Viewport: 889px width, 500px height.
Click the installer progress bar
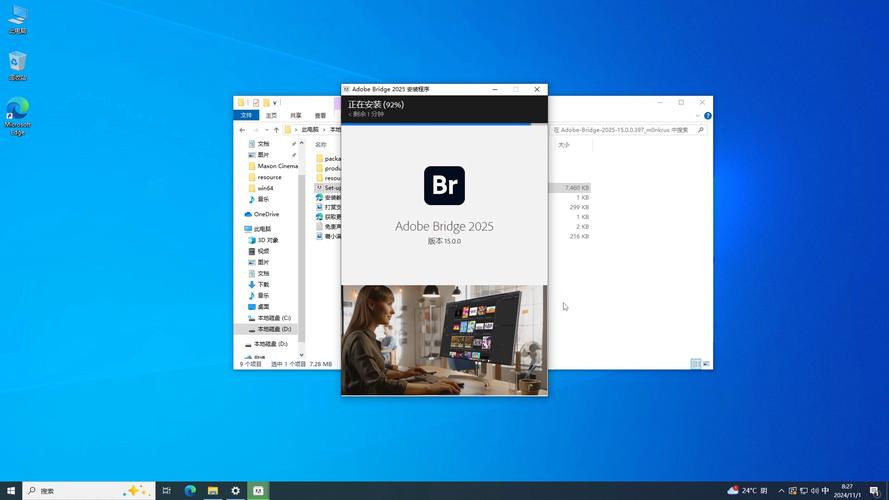click(444, 124)
